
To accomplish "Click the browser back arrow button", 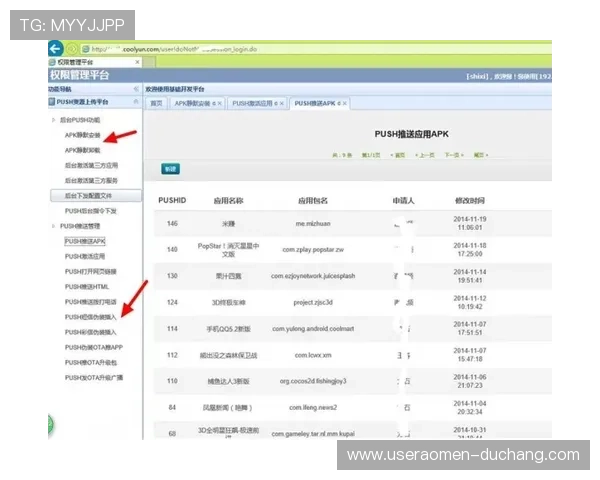I will tap(55, 49).
